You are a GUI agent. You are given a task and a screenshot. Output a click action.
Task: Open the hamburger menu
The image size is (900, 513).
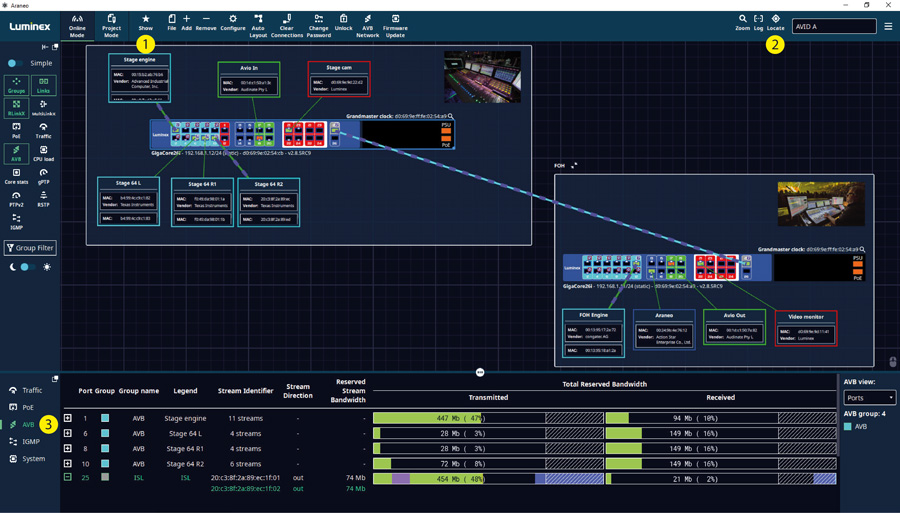coord(889,26)
